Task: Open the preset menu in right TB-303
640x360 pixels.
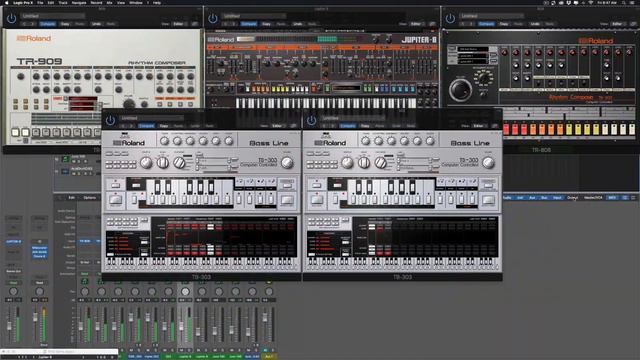Action: [x=353, y=118]
